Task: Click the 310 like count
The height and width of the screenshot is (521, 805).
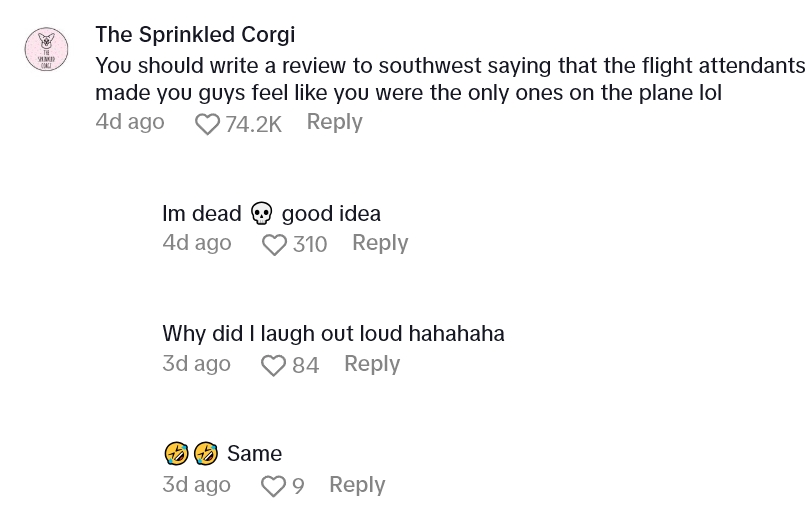Action: coord(310,245)
